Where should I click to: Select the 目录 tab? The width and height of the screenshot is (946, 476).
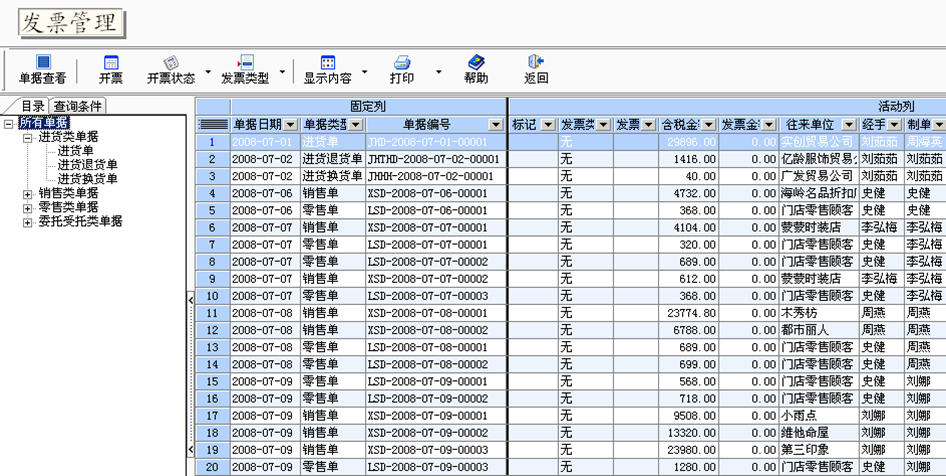pos(33,106)
